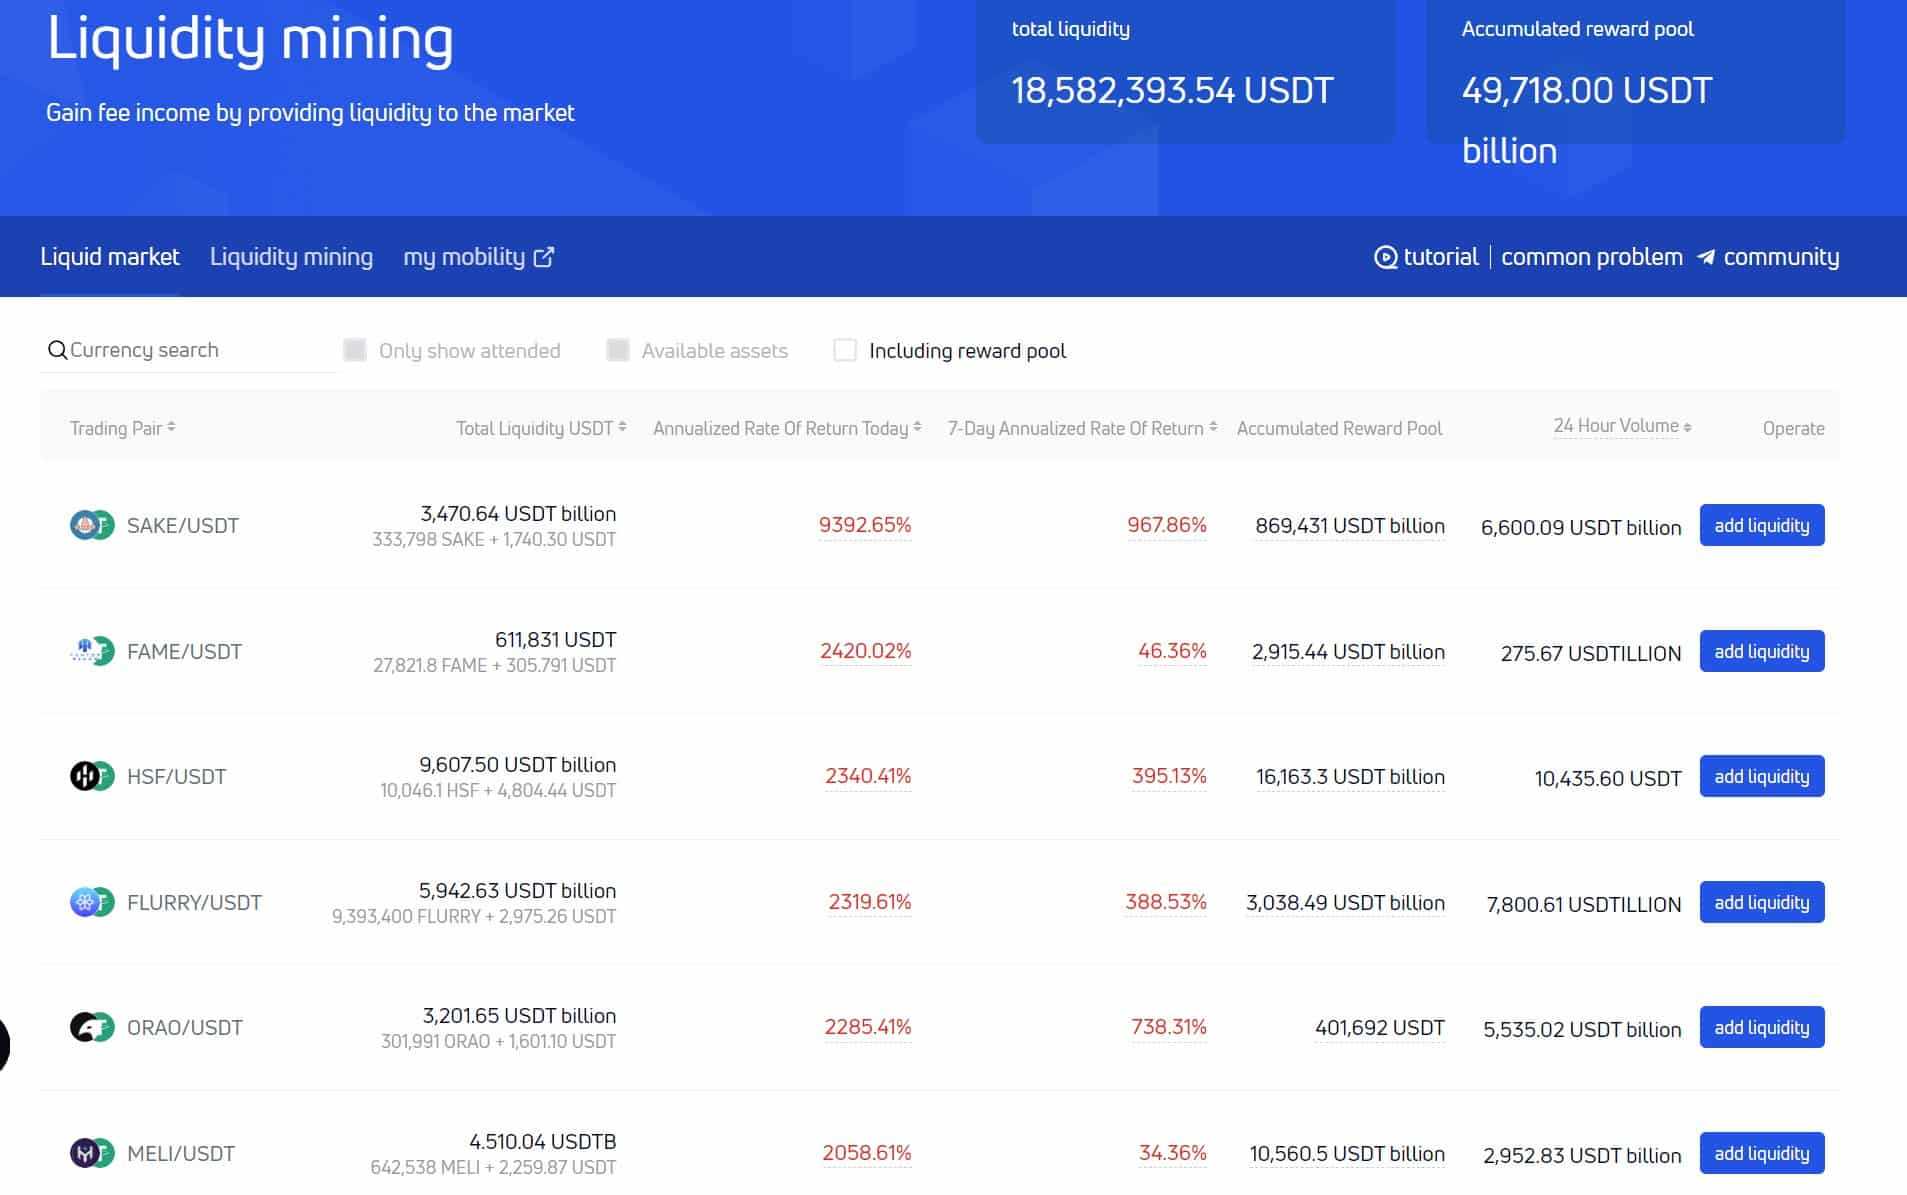Sort by Total Liquidity USDT column

541,428
